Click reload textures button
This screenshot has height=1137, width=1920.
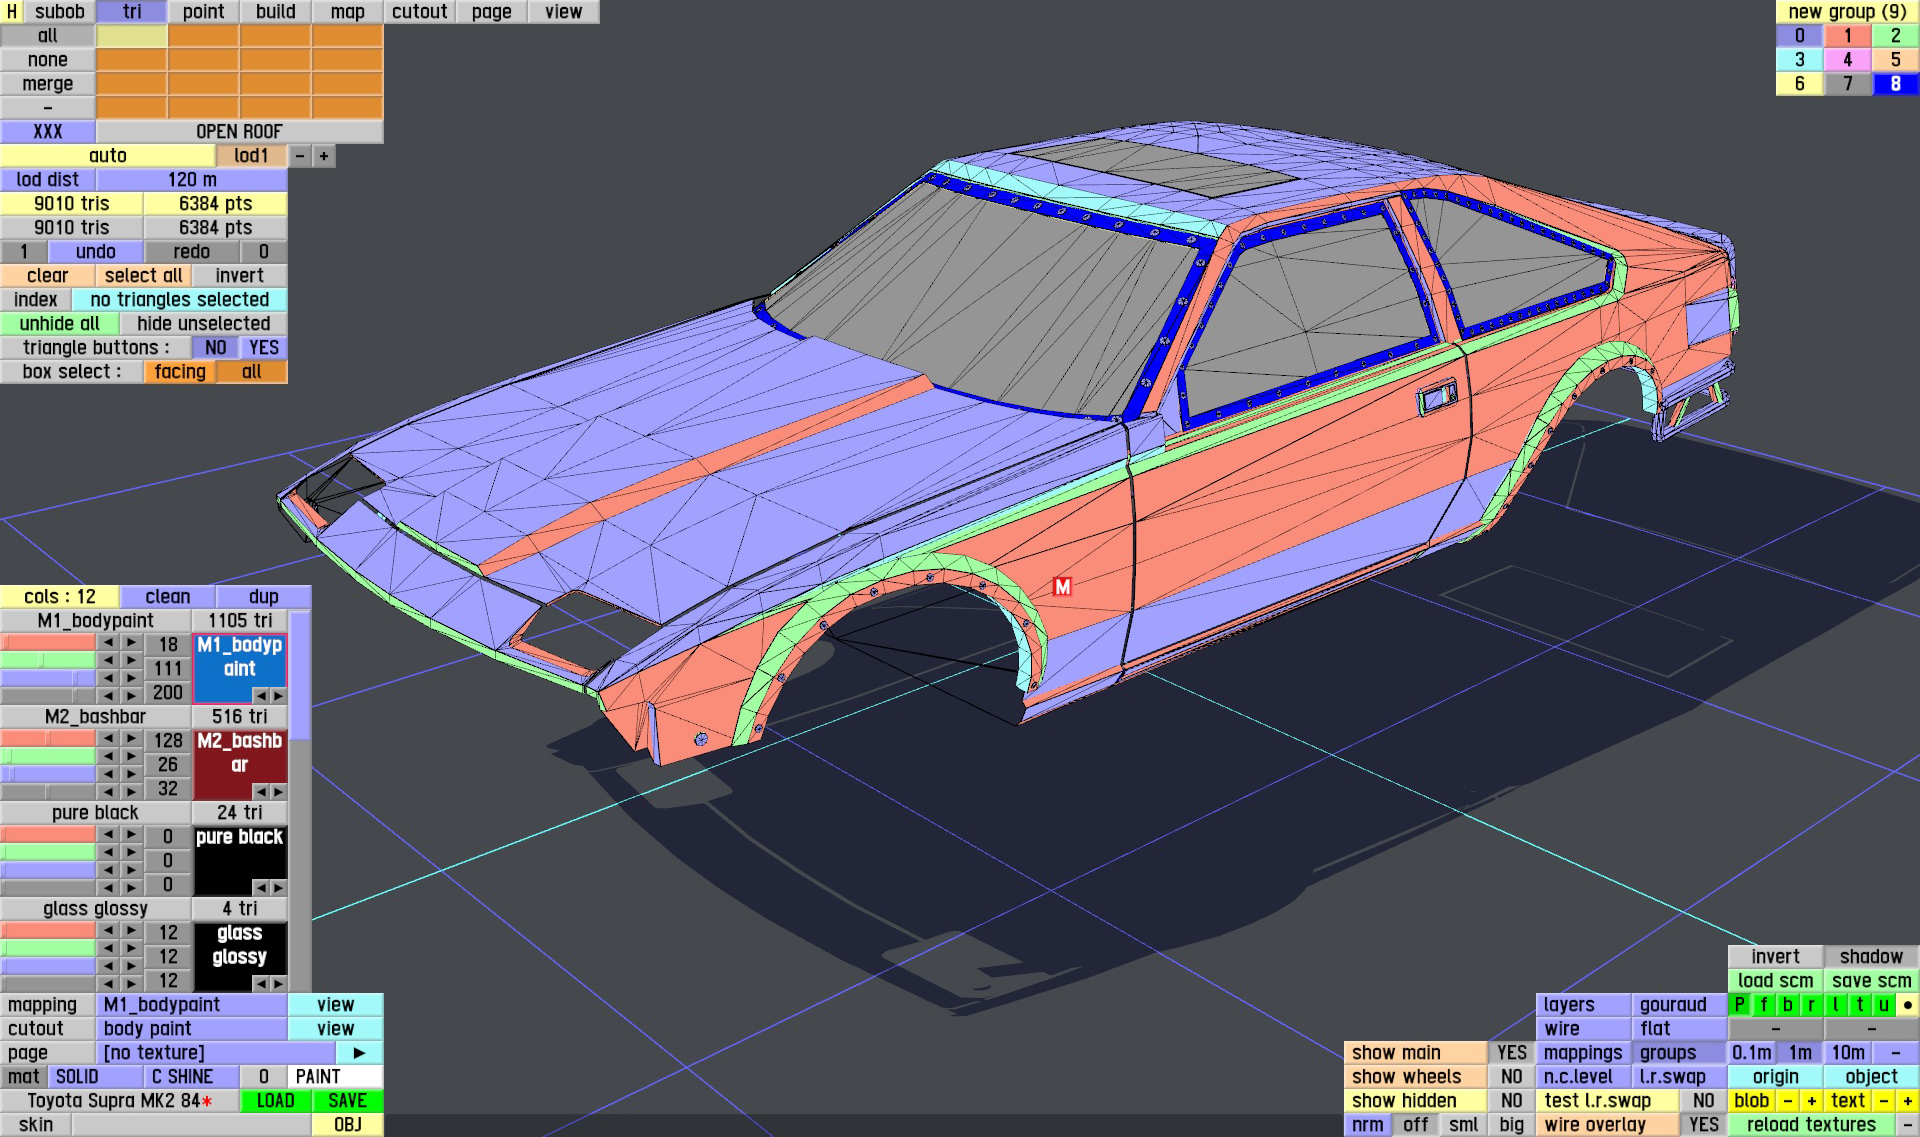[x=1811, y=1125]
